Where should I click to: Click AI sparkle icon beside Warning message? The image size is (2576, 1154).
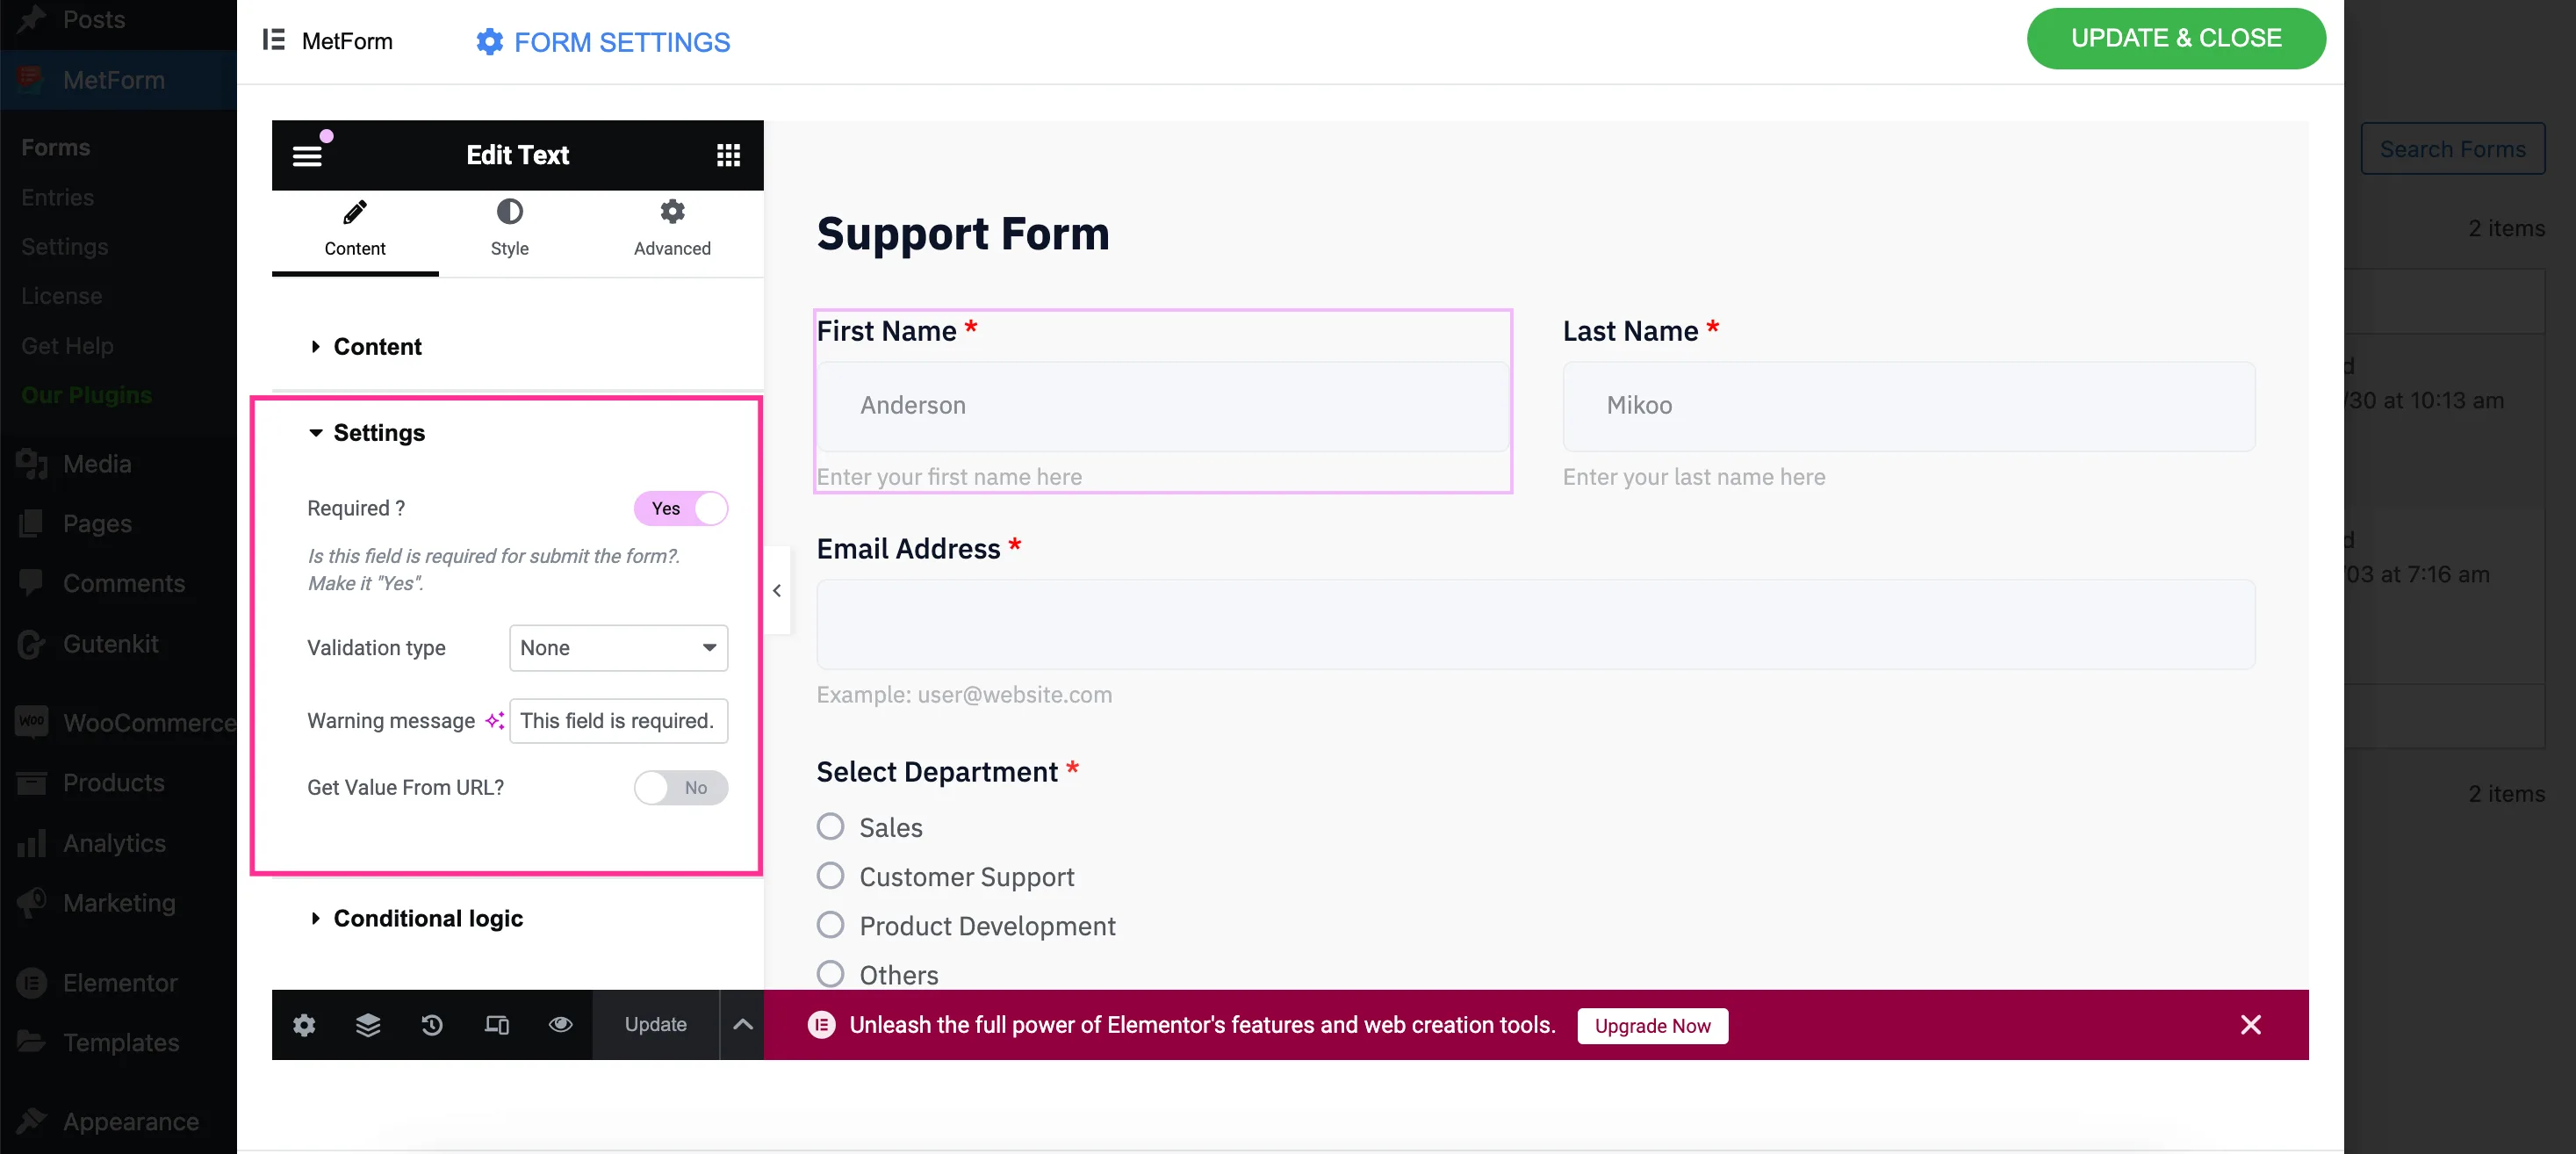pyautogui.click(x=494, y=721)
